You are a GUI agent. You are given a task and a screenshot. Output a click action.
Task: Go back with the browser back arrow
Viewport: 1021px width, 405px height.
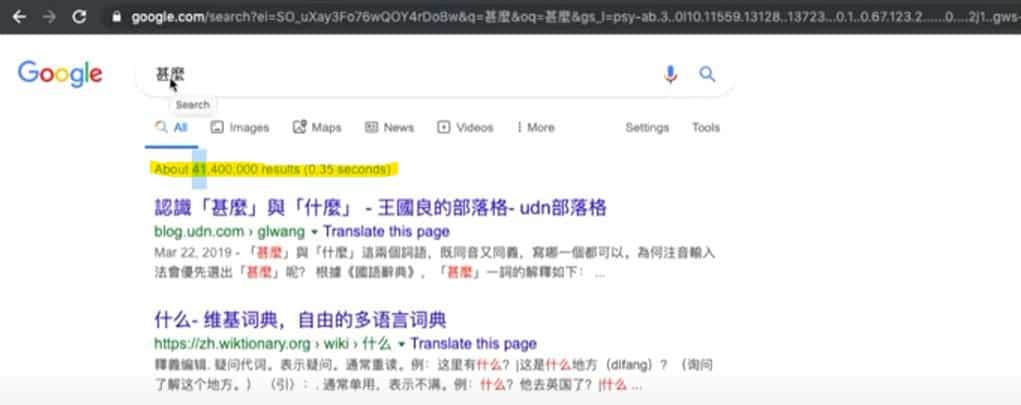click(x=19, y=17)
